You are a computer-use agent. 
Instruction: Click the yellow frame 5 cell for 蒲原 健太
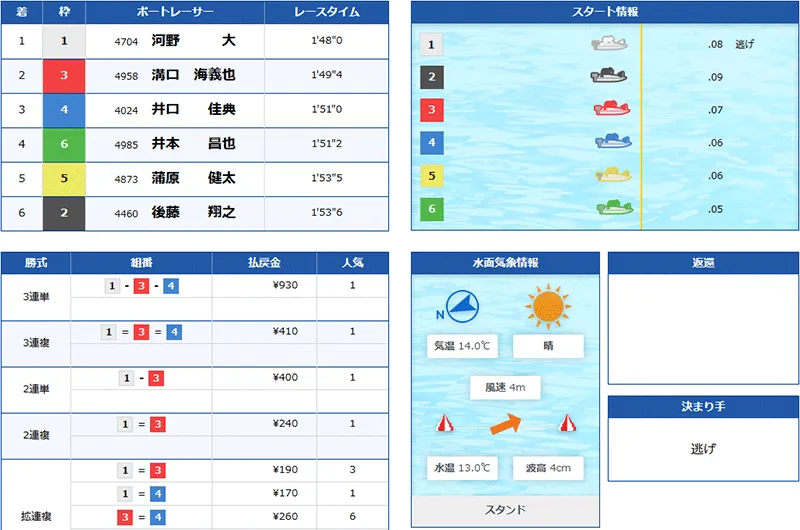[x=64, y=179]
